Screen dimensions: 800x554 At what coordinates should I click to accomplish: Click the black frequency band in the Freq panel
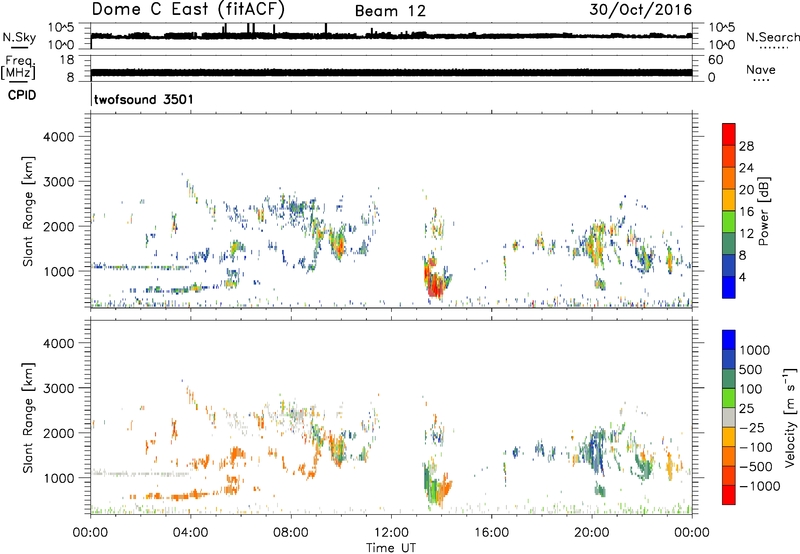point(392,73)
